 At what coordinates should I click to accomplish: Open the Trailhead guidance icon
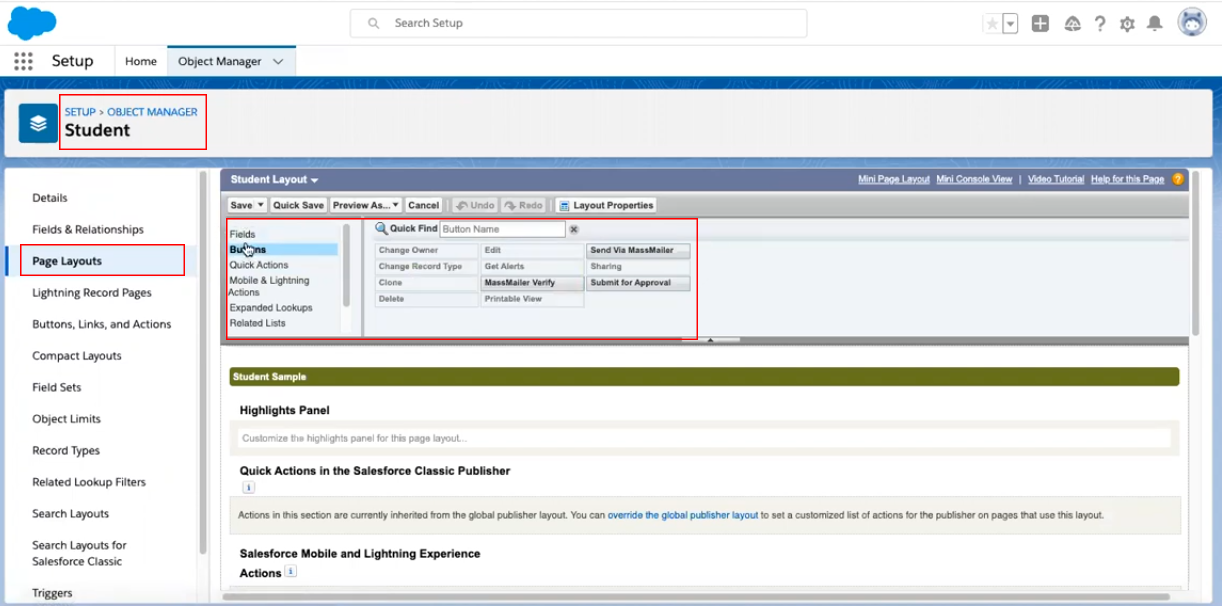pos(1072,24)
